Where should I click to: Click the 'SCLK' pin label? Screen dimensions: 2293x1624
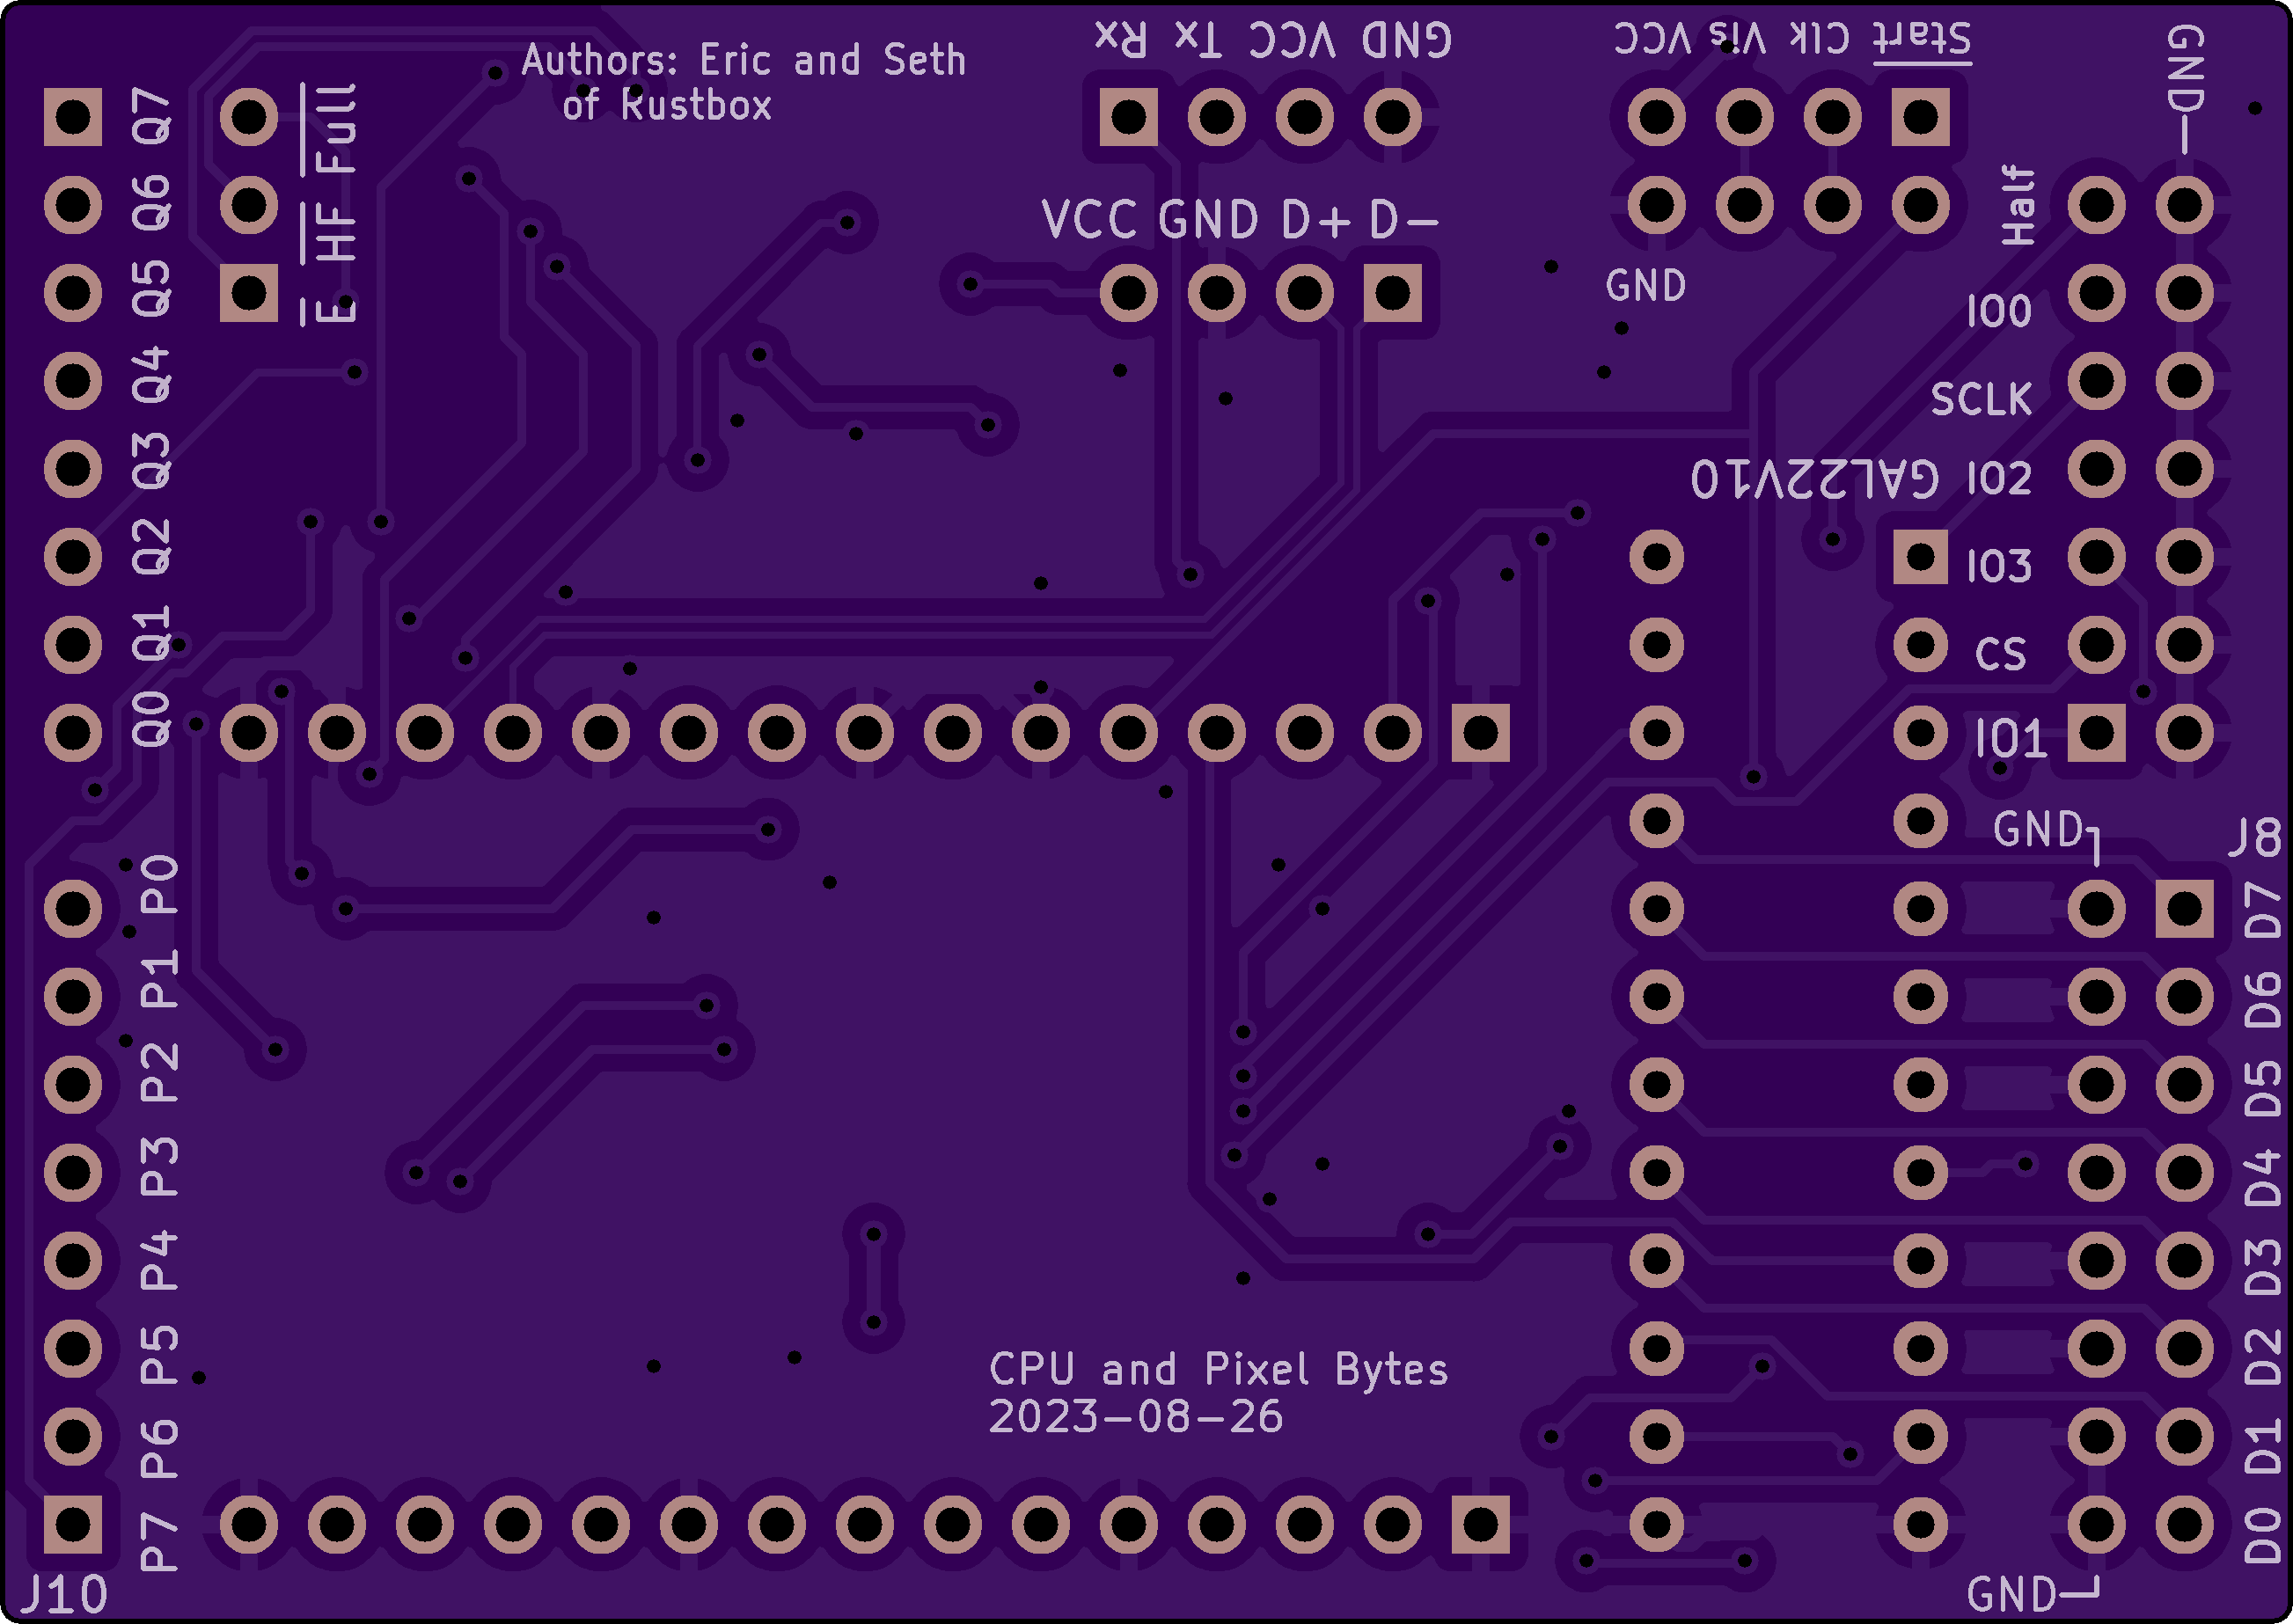[1981, 399]
